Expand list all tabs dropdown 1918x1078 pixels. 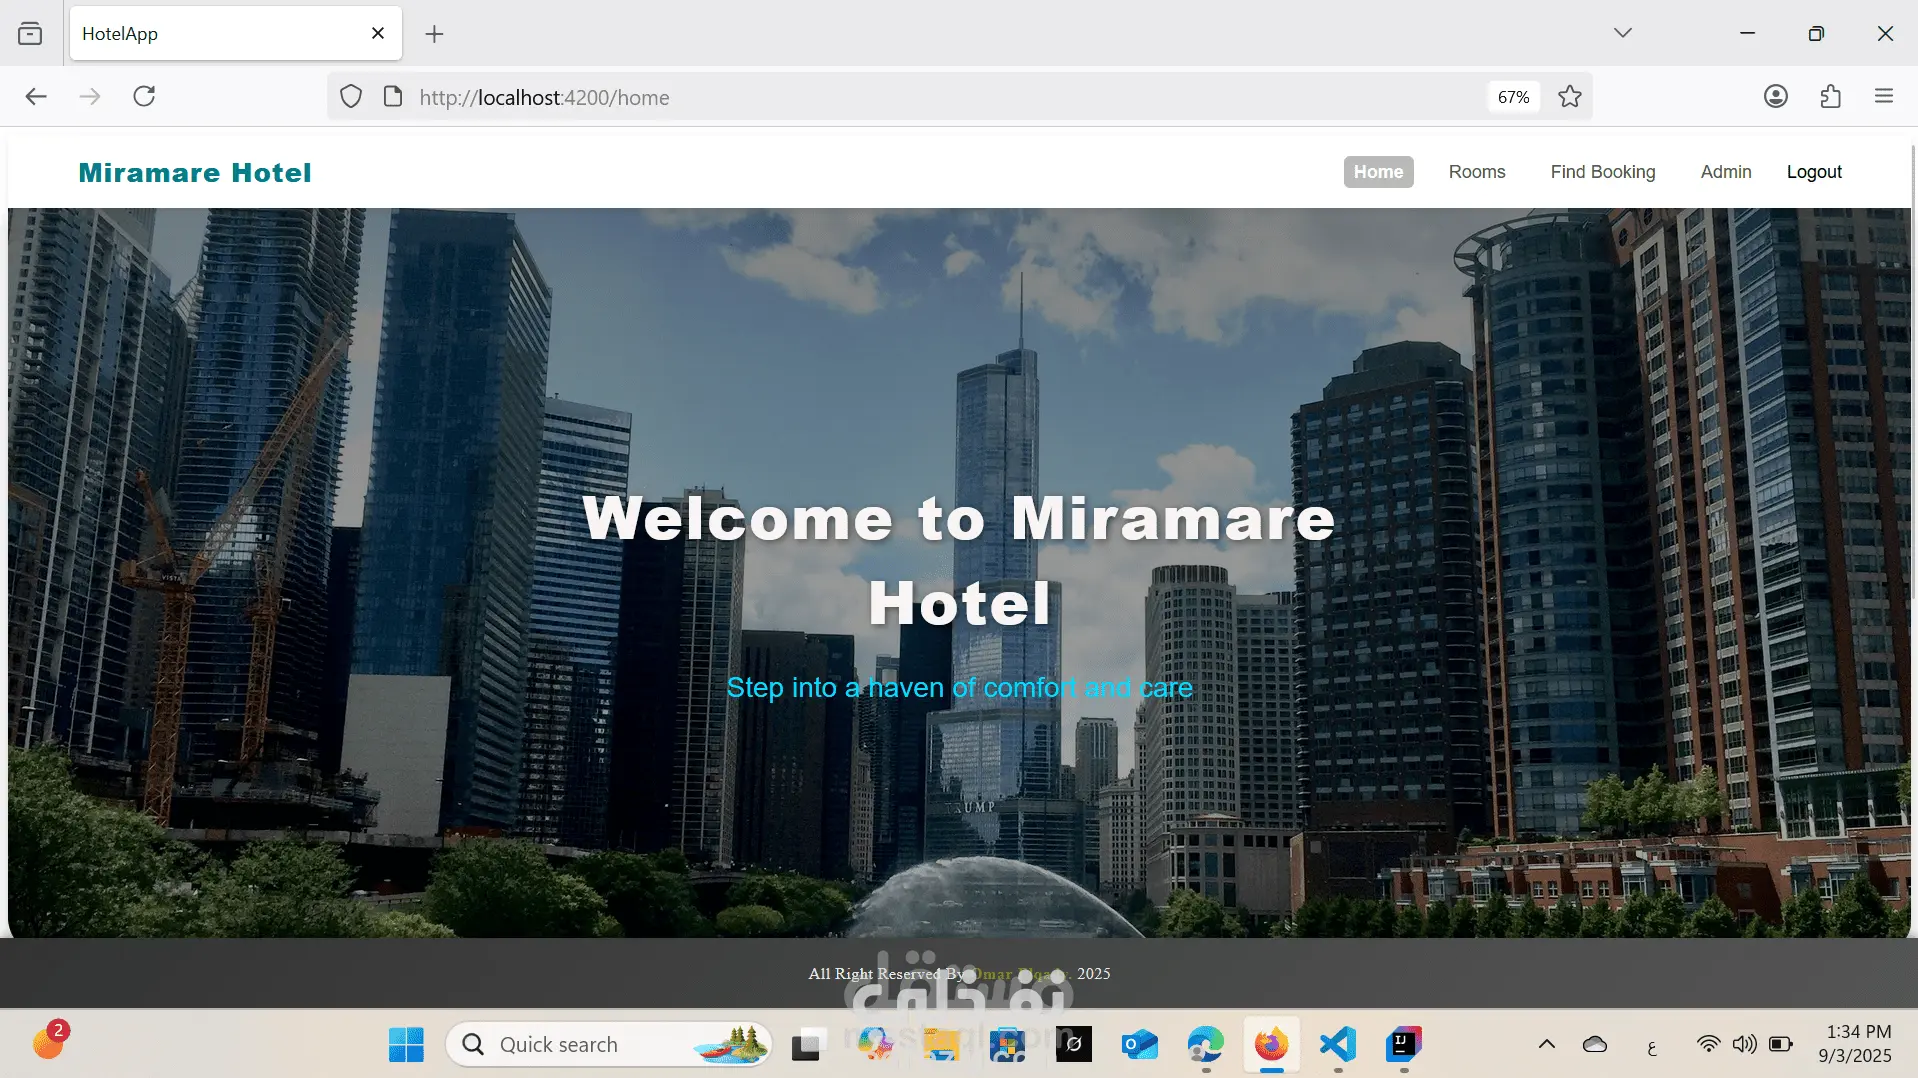coord(1623,33)
